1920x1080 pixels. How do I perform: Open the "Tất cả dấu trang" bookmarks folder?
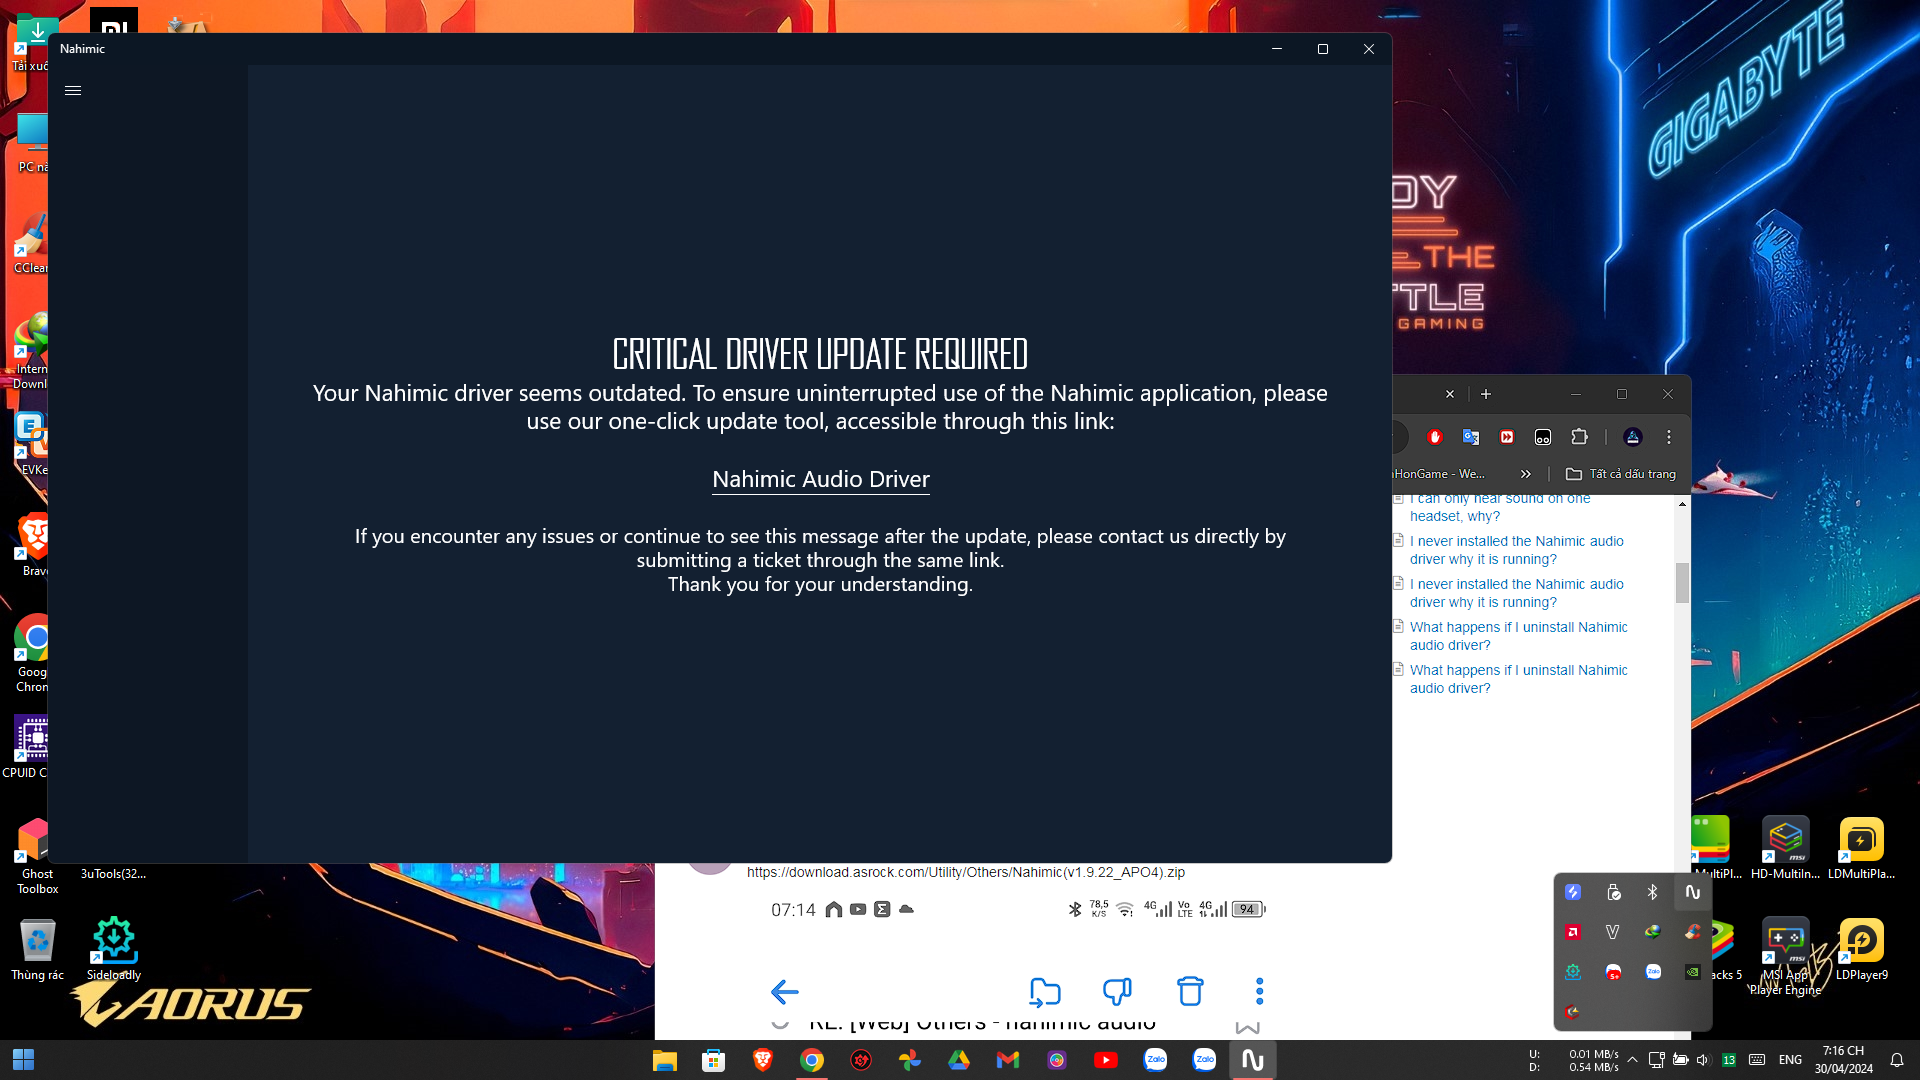[x=1620, y=474]
